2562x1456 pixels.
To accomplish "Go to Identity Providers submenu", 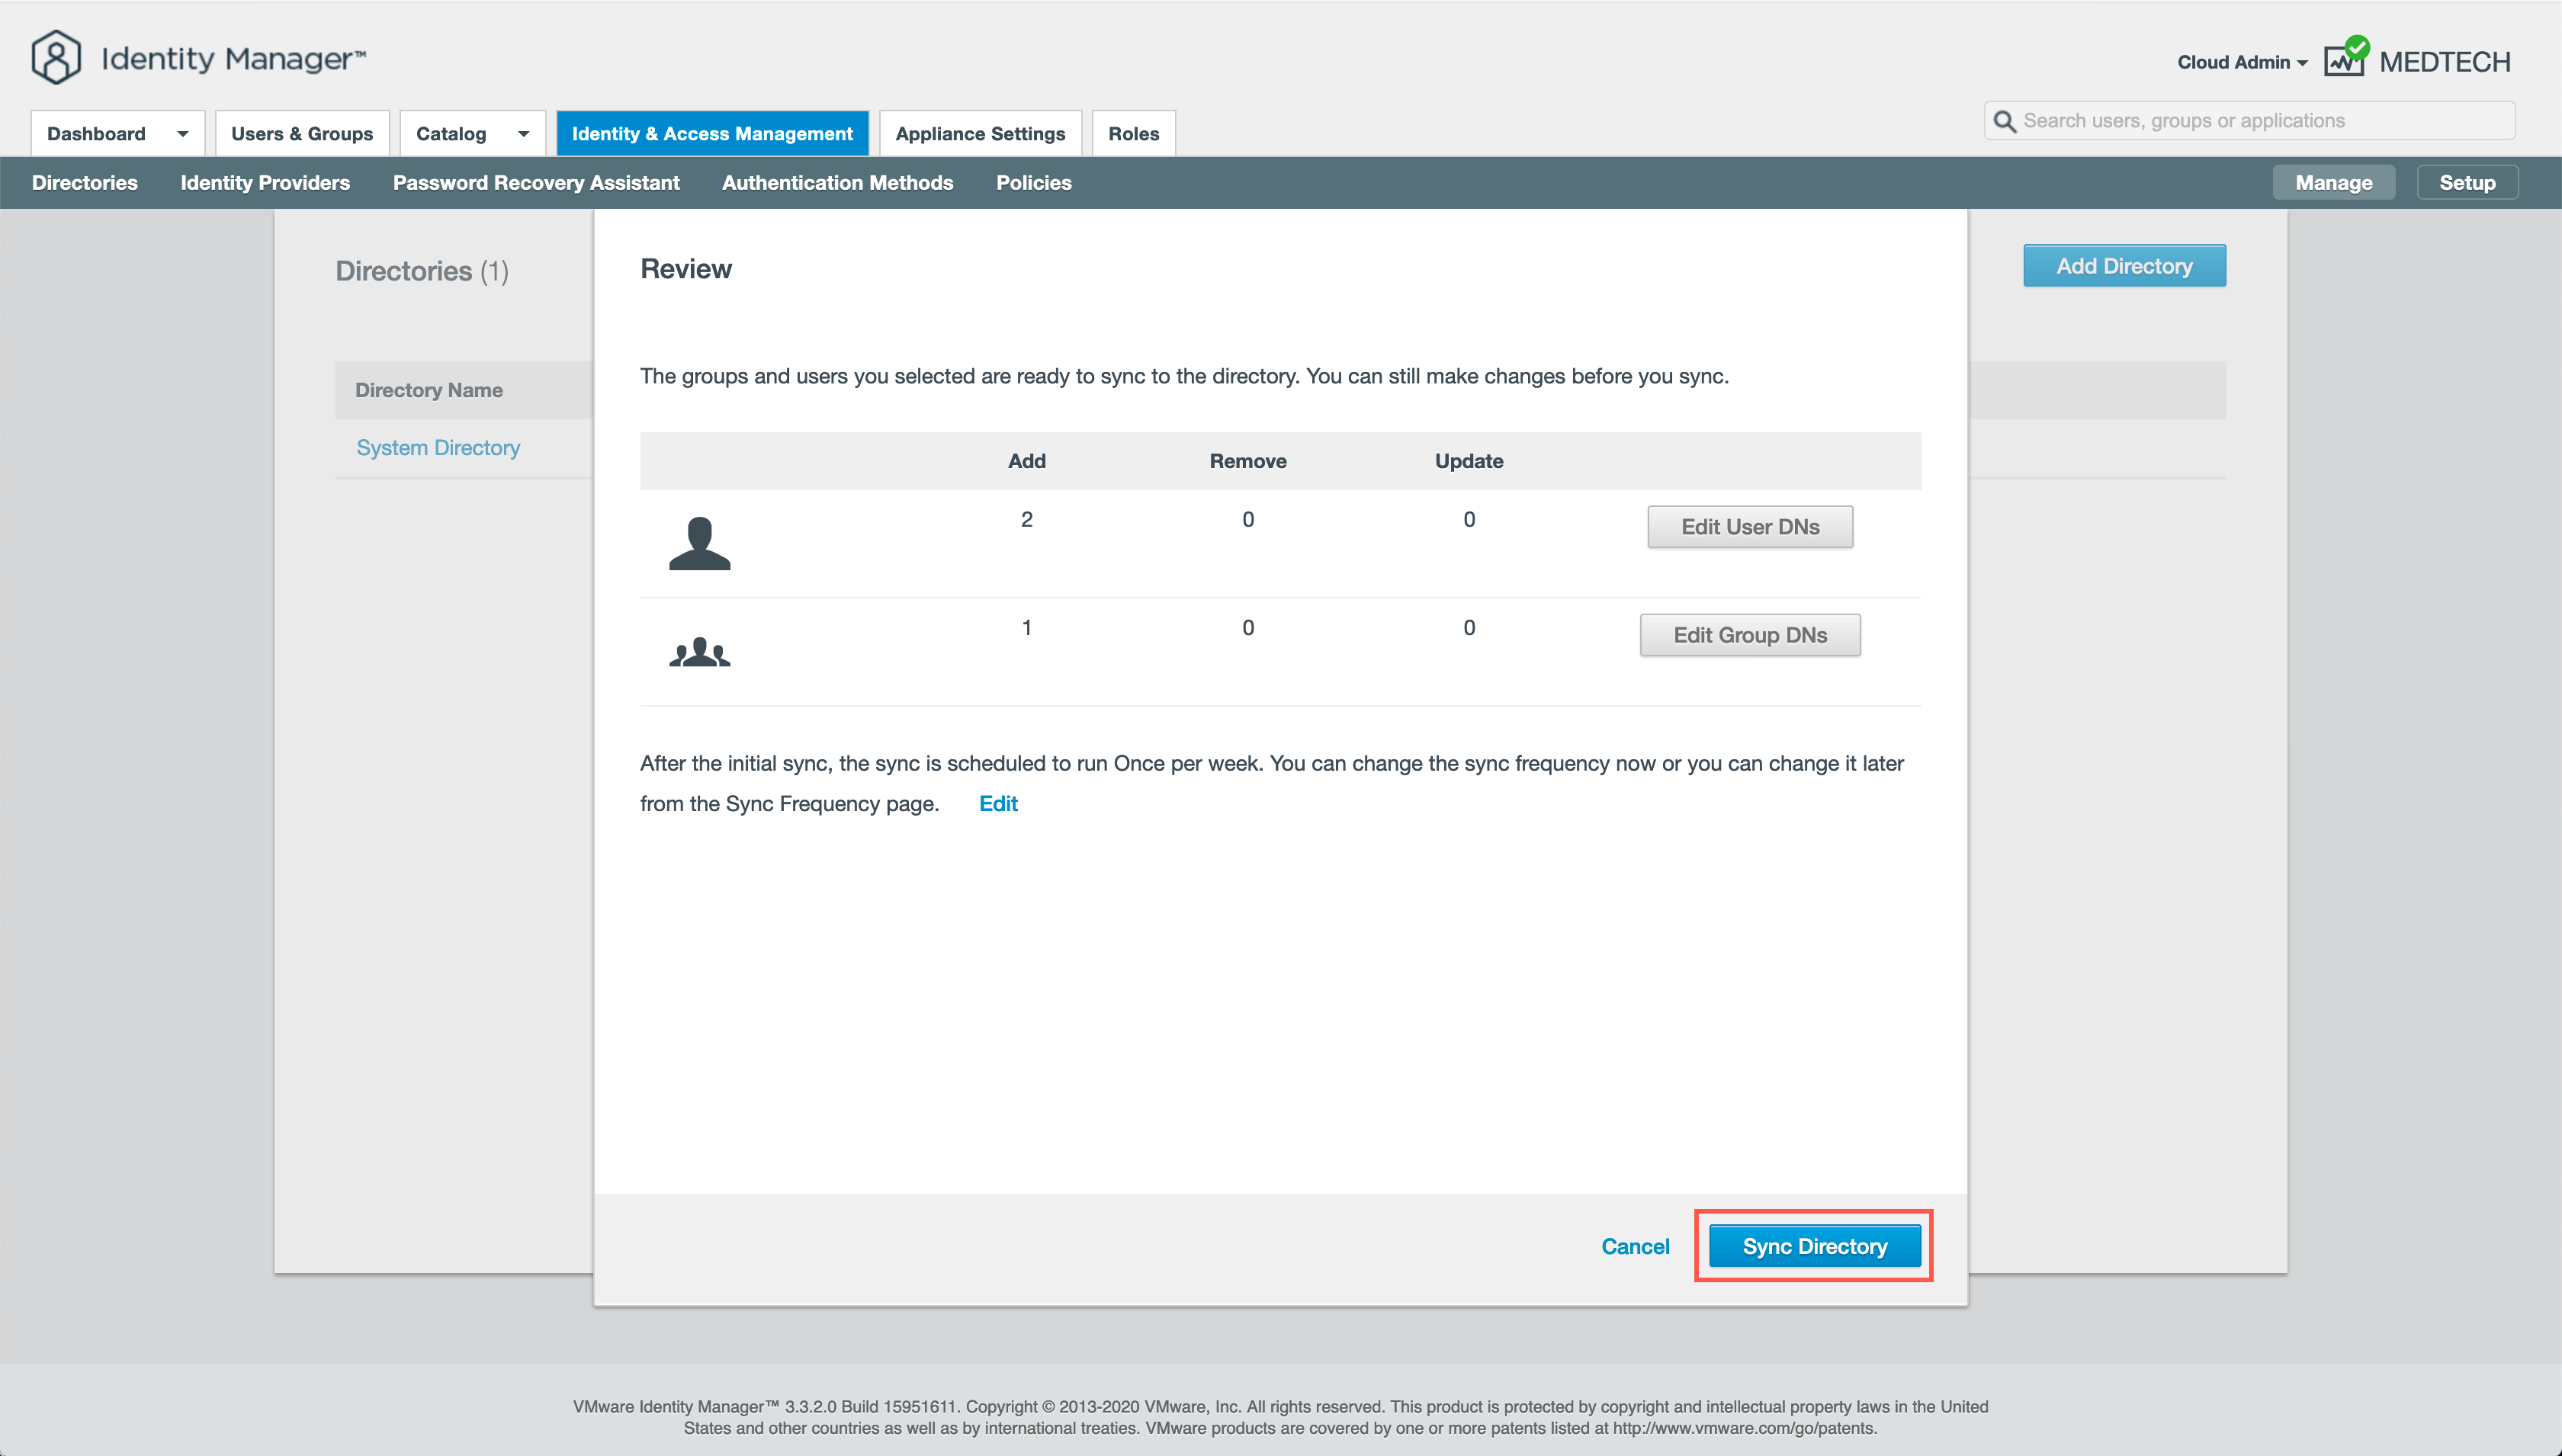I will pos(264,183).
